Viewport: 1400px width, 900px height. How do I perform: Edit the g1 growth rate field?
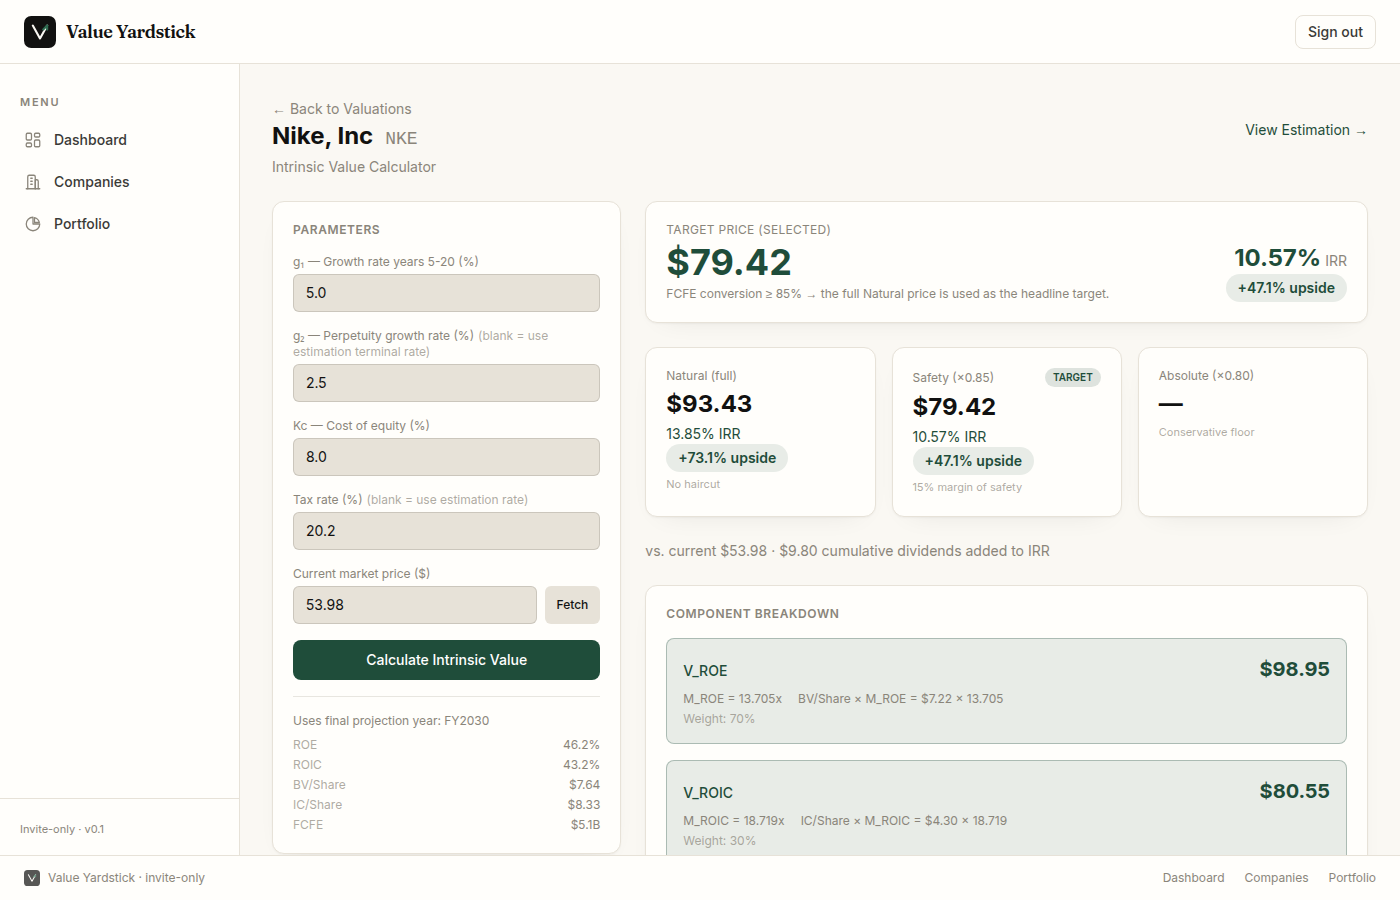click(x=446, y=293)
